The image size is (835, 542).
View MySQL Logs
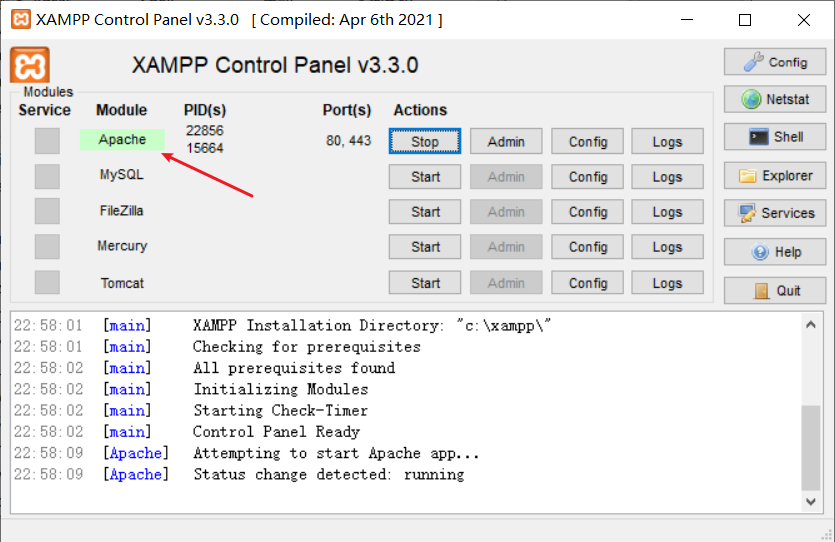click(x=667, y=176)
